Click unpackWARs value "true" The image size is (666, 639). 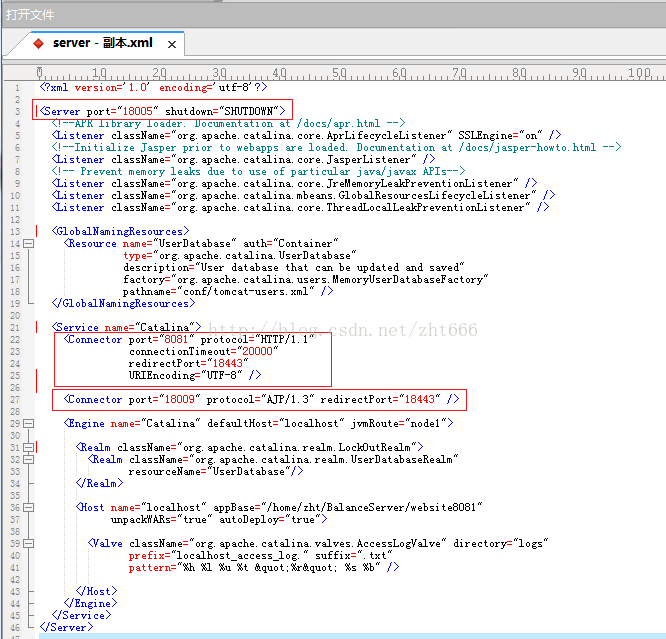pyautogui.click(x=195, y=519)
